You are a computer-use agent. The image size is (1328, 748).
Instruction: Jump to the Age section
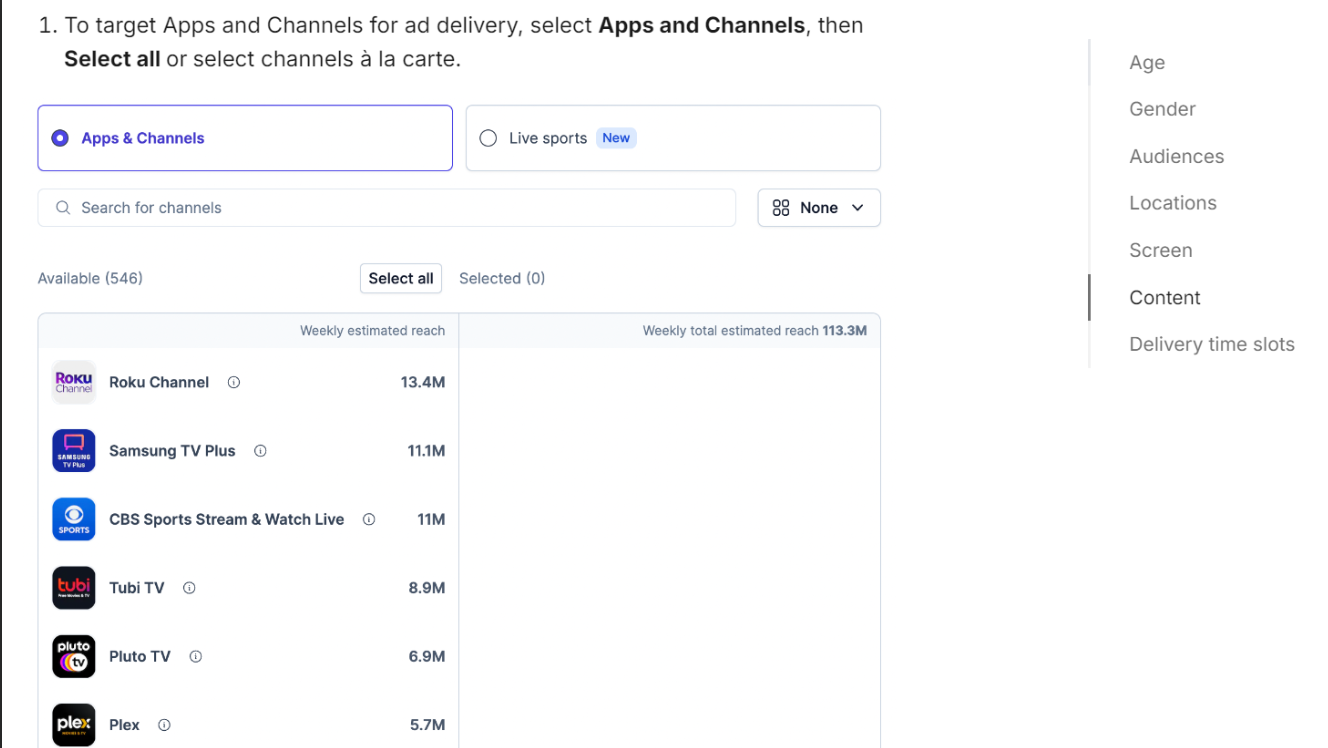click(1147, 62)
